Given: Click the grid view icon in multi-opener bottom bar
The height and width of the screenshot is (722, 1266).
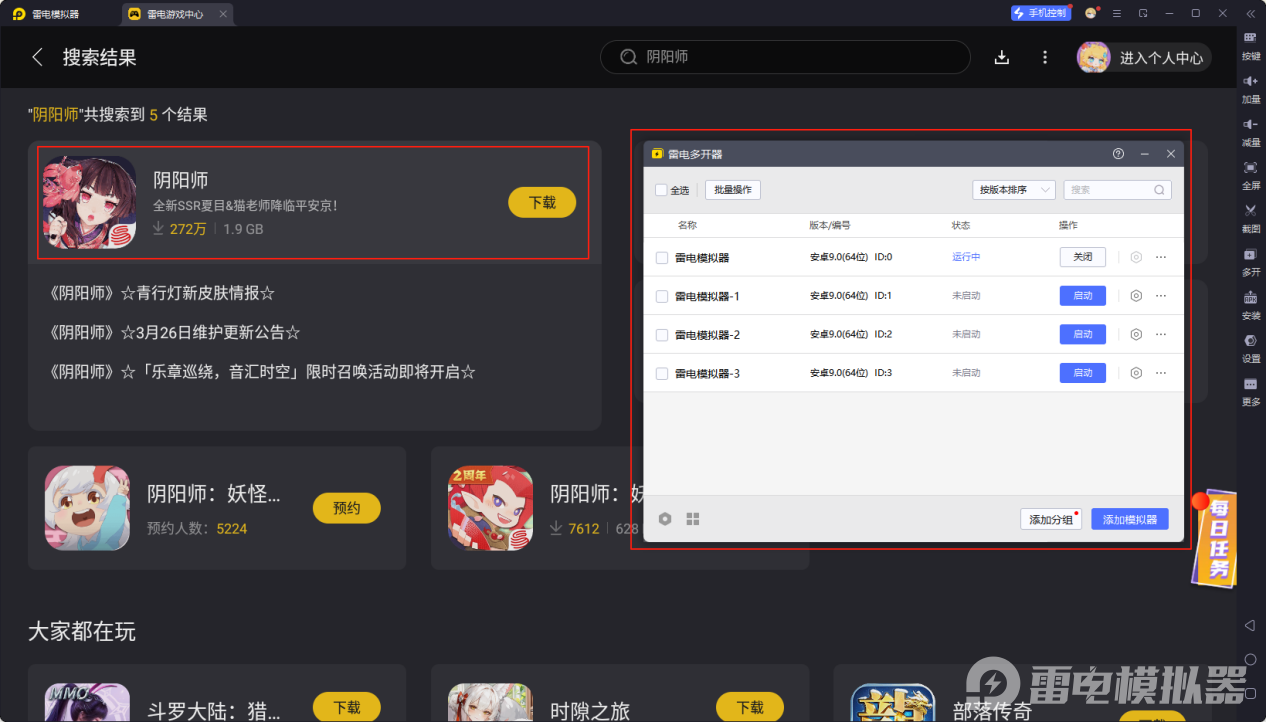Looking at the screenshot, I should tap(693, 519).
